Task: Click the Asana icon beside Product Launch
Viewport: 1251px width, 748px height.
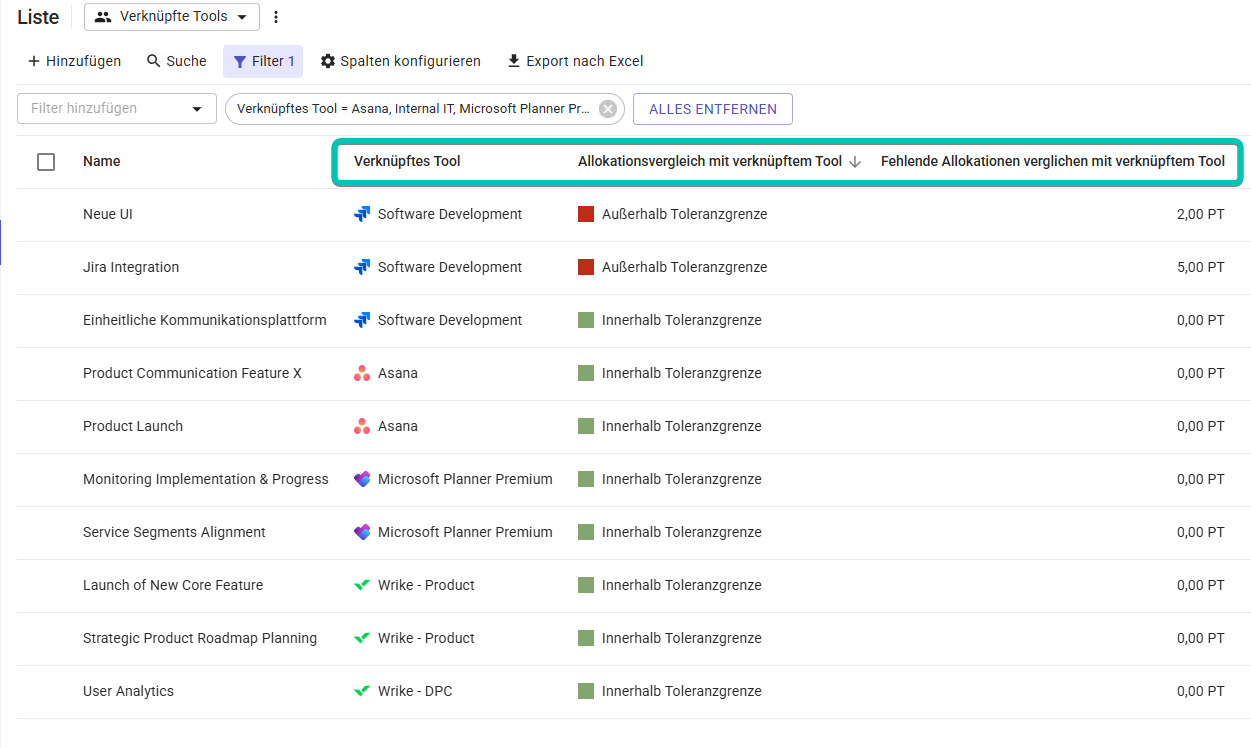Action: tap(362, 426)
